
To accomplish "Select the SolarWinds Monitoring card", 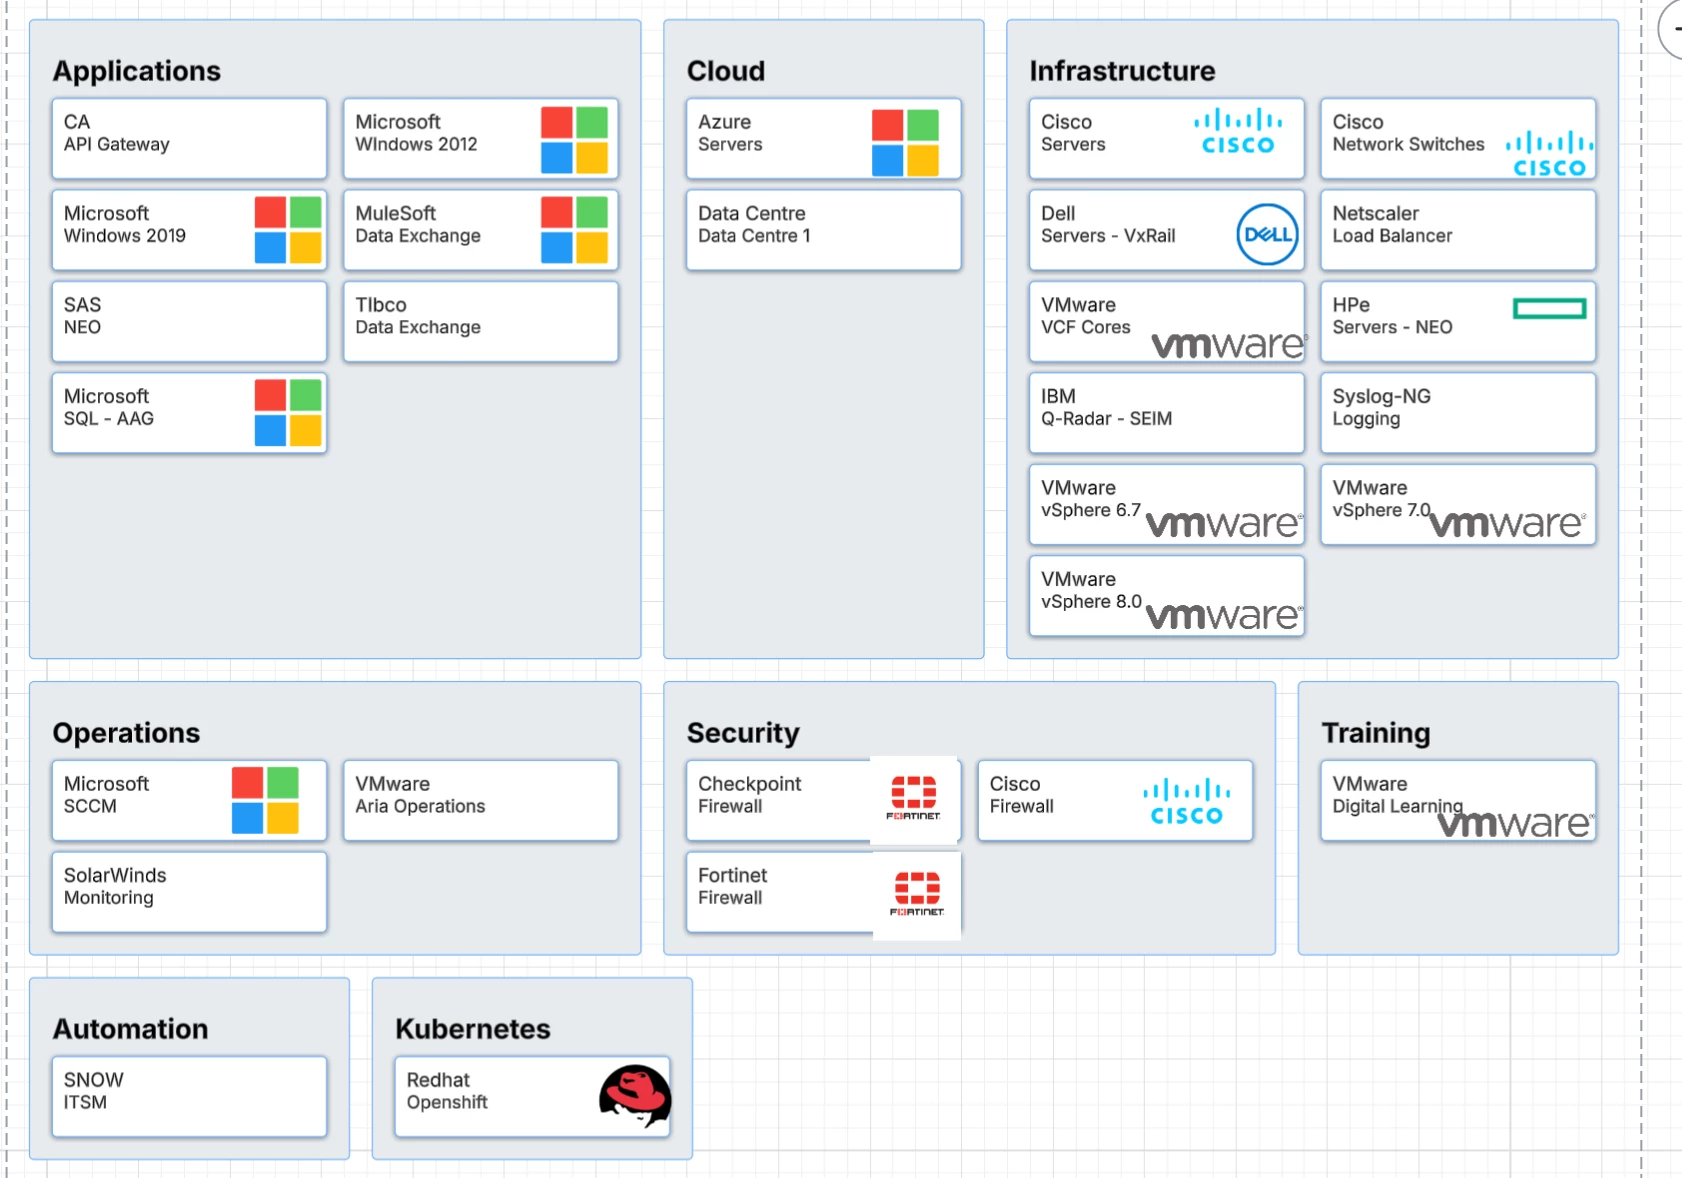I will (x=189, y=892).
